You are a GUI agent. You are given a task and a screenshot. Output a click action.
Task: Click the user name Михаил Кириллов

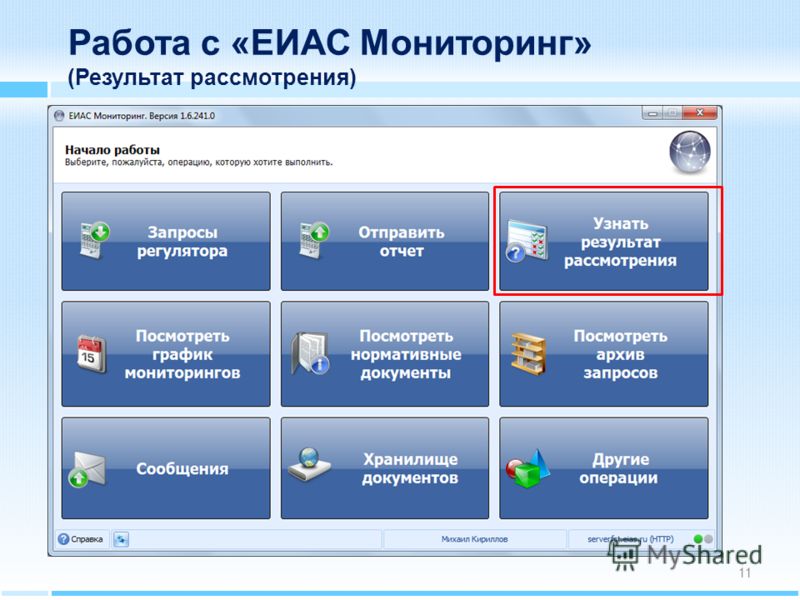(x=474, y=539)
